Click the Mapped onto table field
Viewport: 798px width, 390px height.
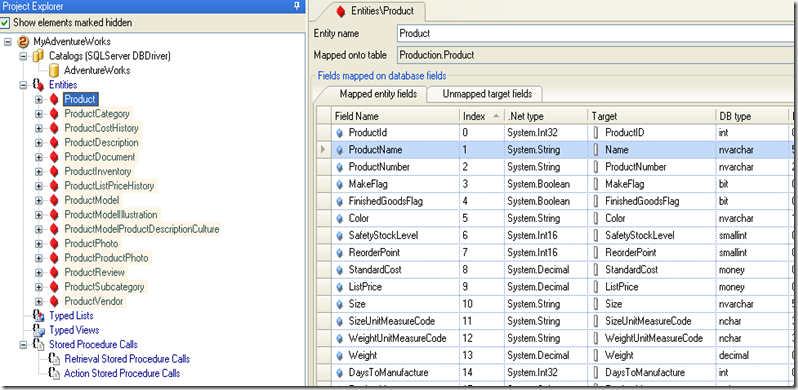pyautogui.click(x=596, y=55)
